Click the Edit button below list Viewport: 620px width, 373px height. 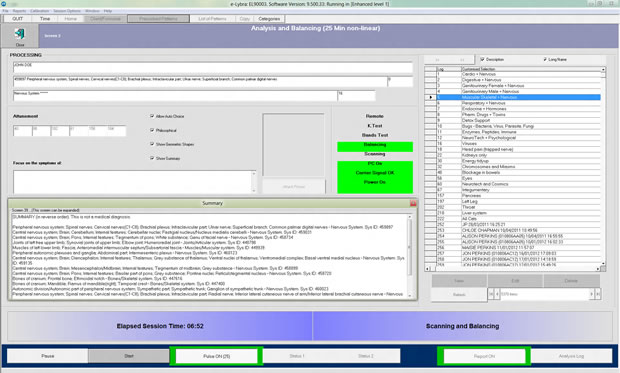point(515,281)
